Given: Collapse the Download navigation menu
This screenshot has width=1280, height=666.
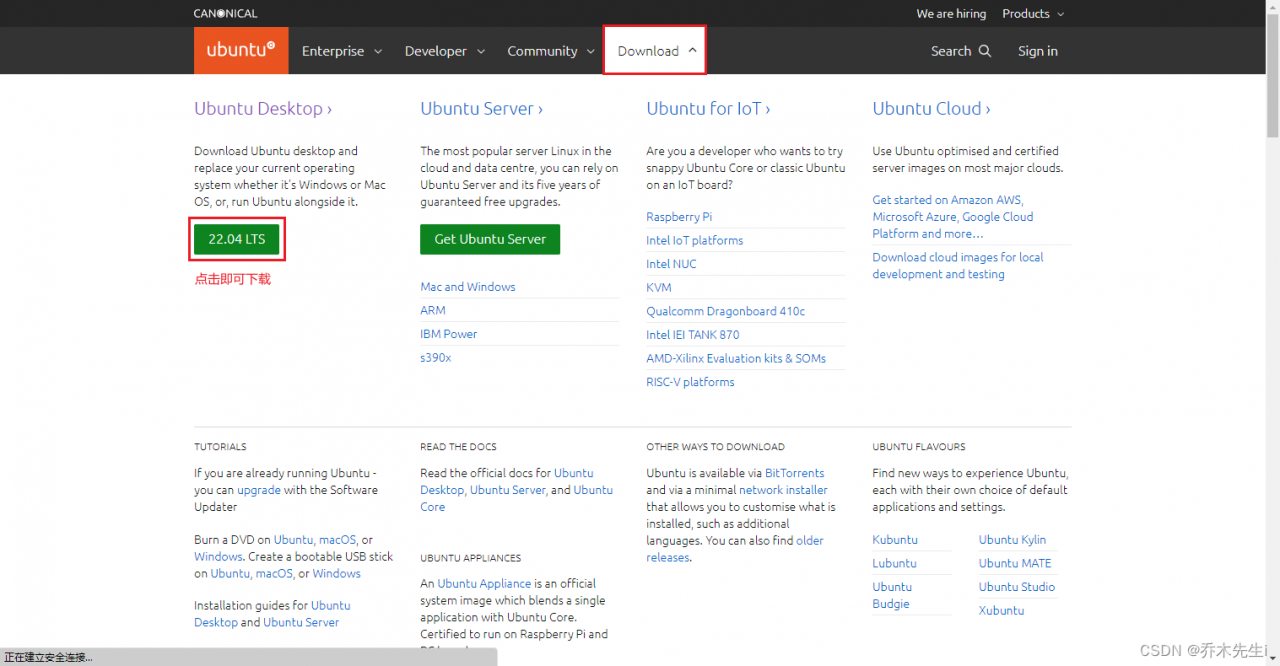Looking at the screenshot, I should coord(655,50).
